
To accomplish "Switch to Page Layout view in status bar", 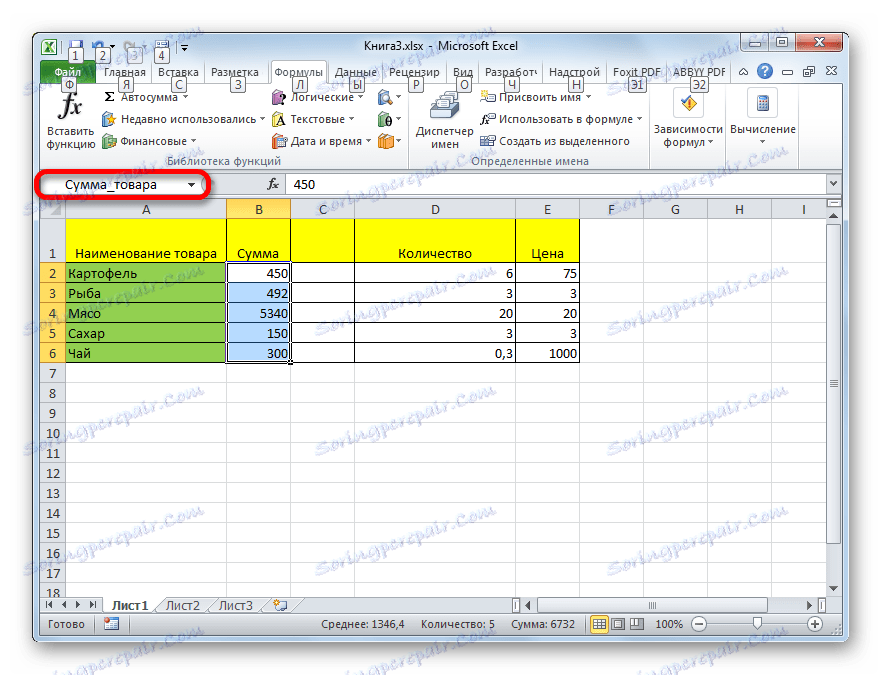I will click(617, 623).
